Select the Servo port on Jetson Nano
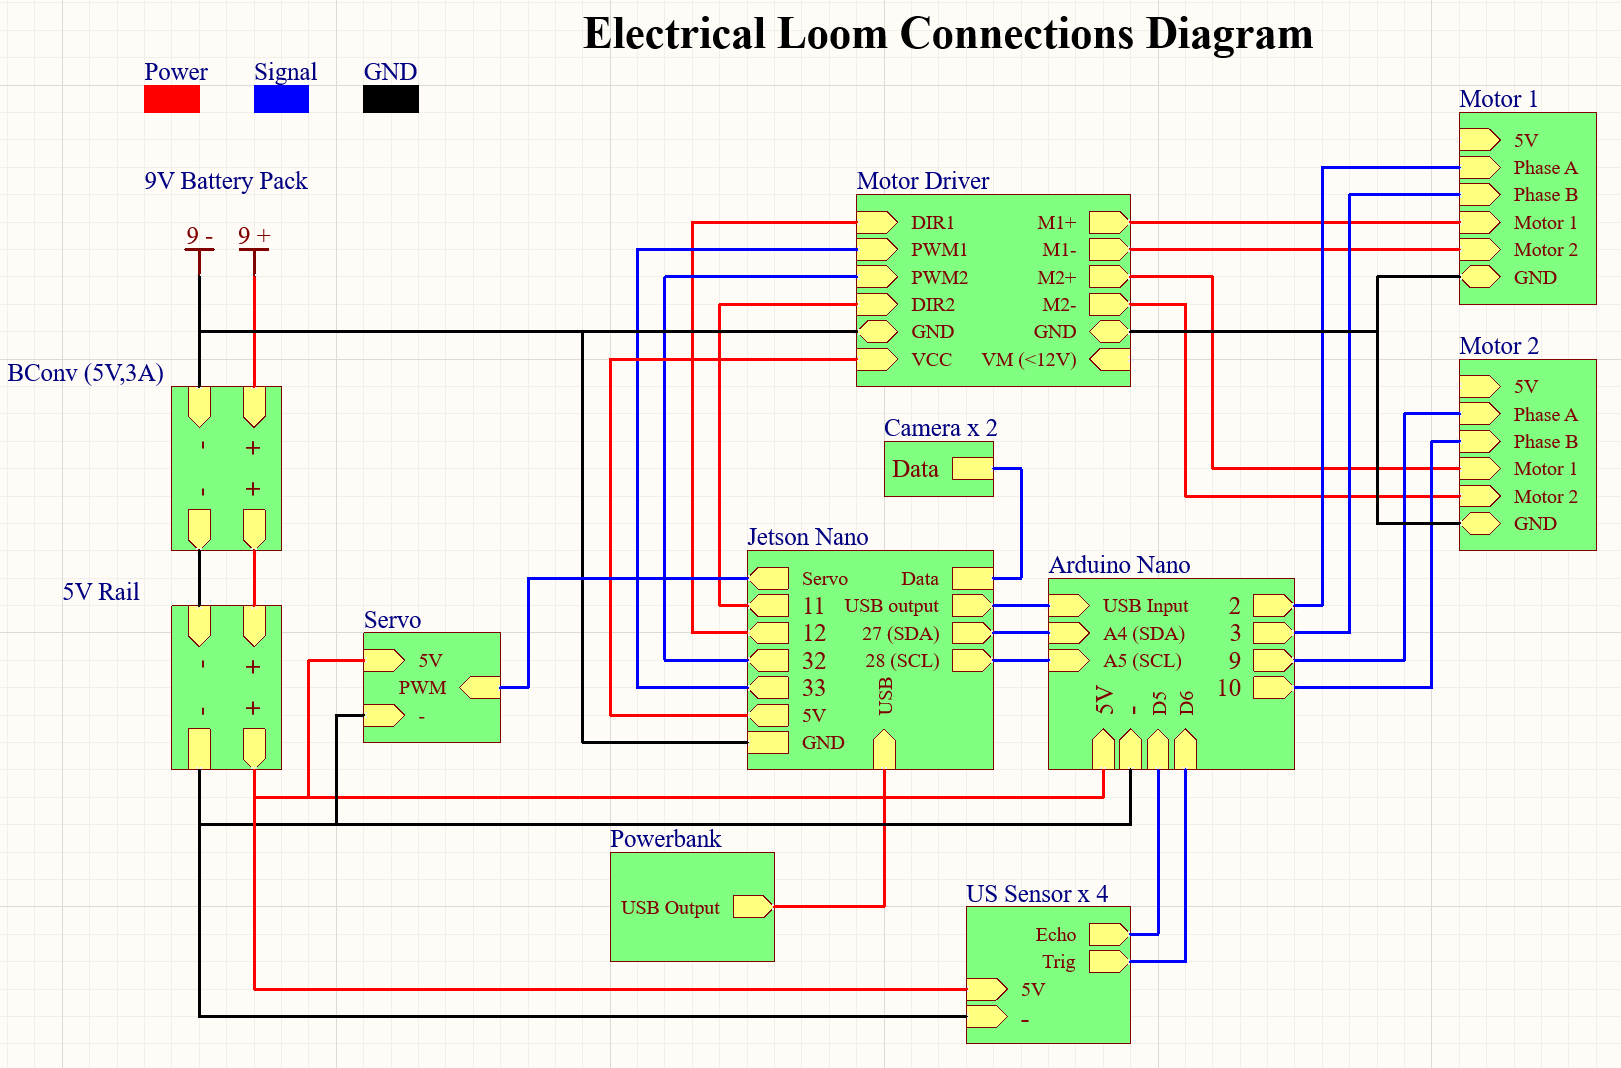Image resolution: width=1621 pixels, height=1068 pixels. point(768,578)
